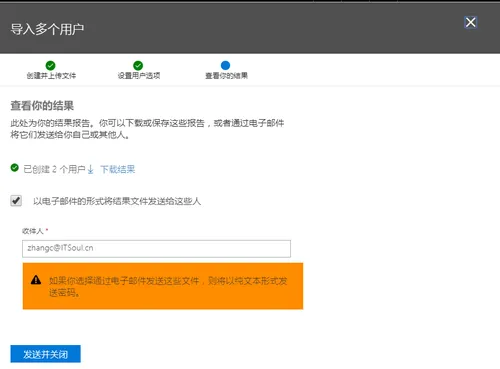
Task: Click the 创建并上传文件 step label
Action: 51,76
